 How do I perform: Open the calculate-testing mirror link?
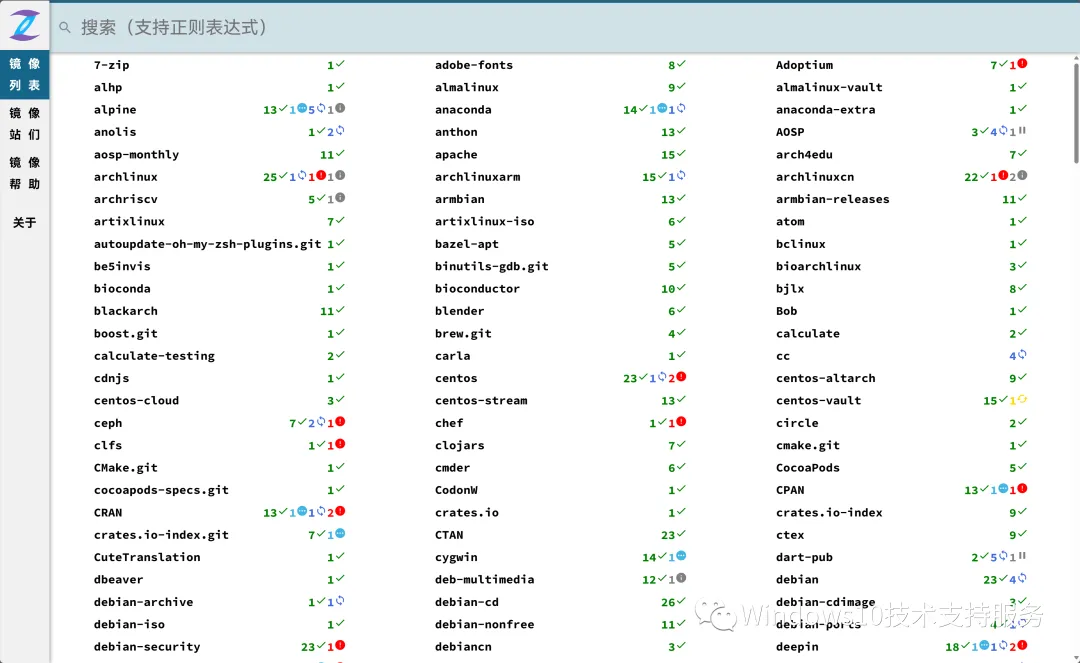point(154,356)
